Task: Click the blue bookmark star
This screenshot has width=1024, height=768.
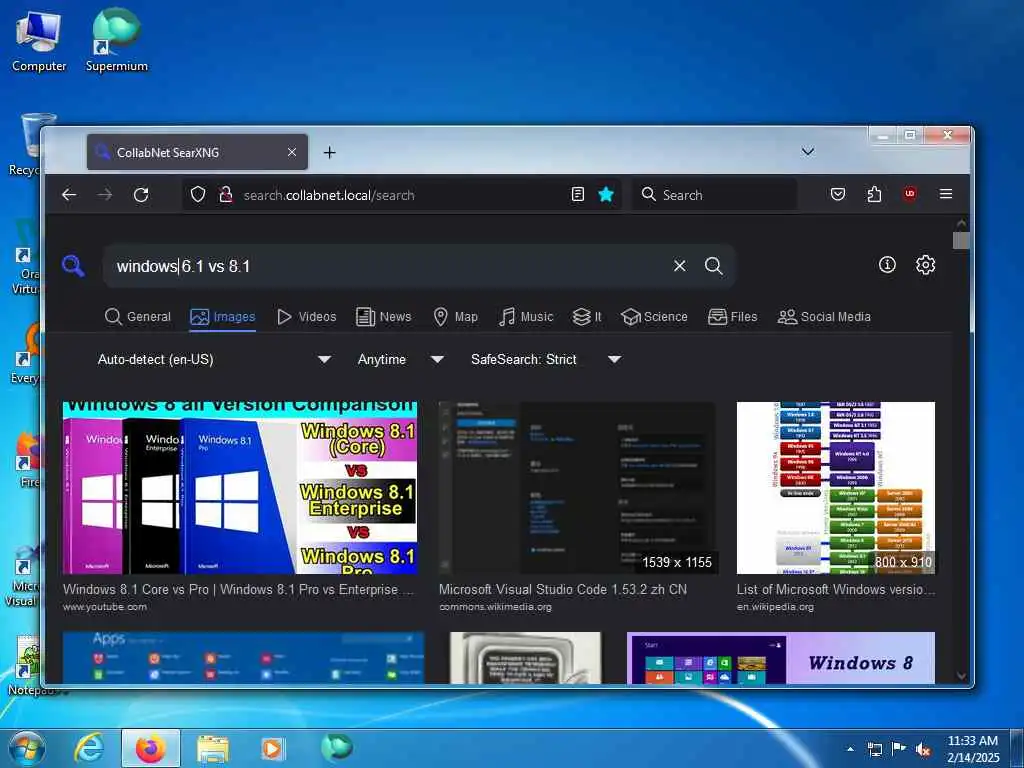Action: pyautogui.click(x=606, y=195)
